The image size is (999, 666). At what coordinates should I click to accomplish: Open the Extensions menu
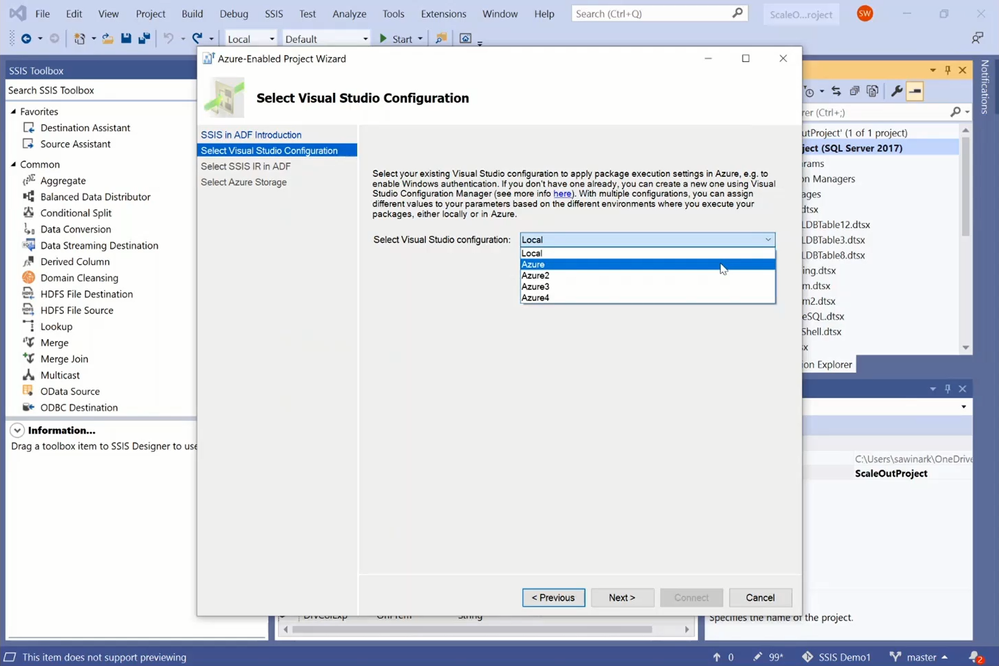443,13
